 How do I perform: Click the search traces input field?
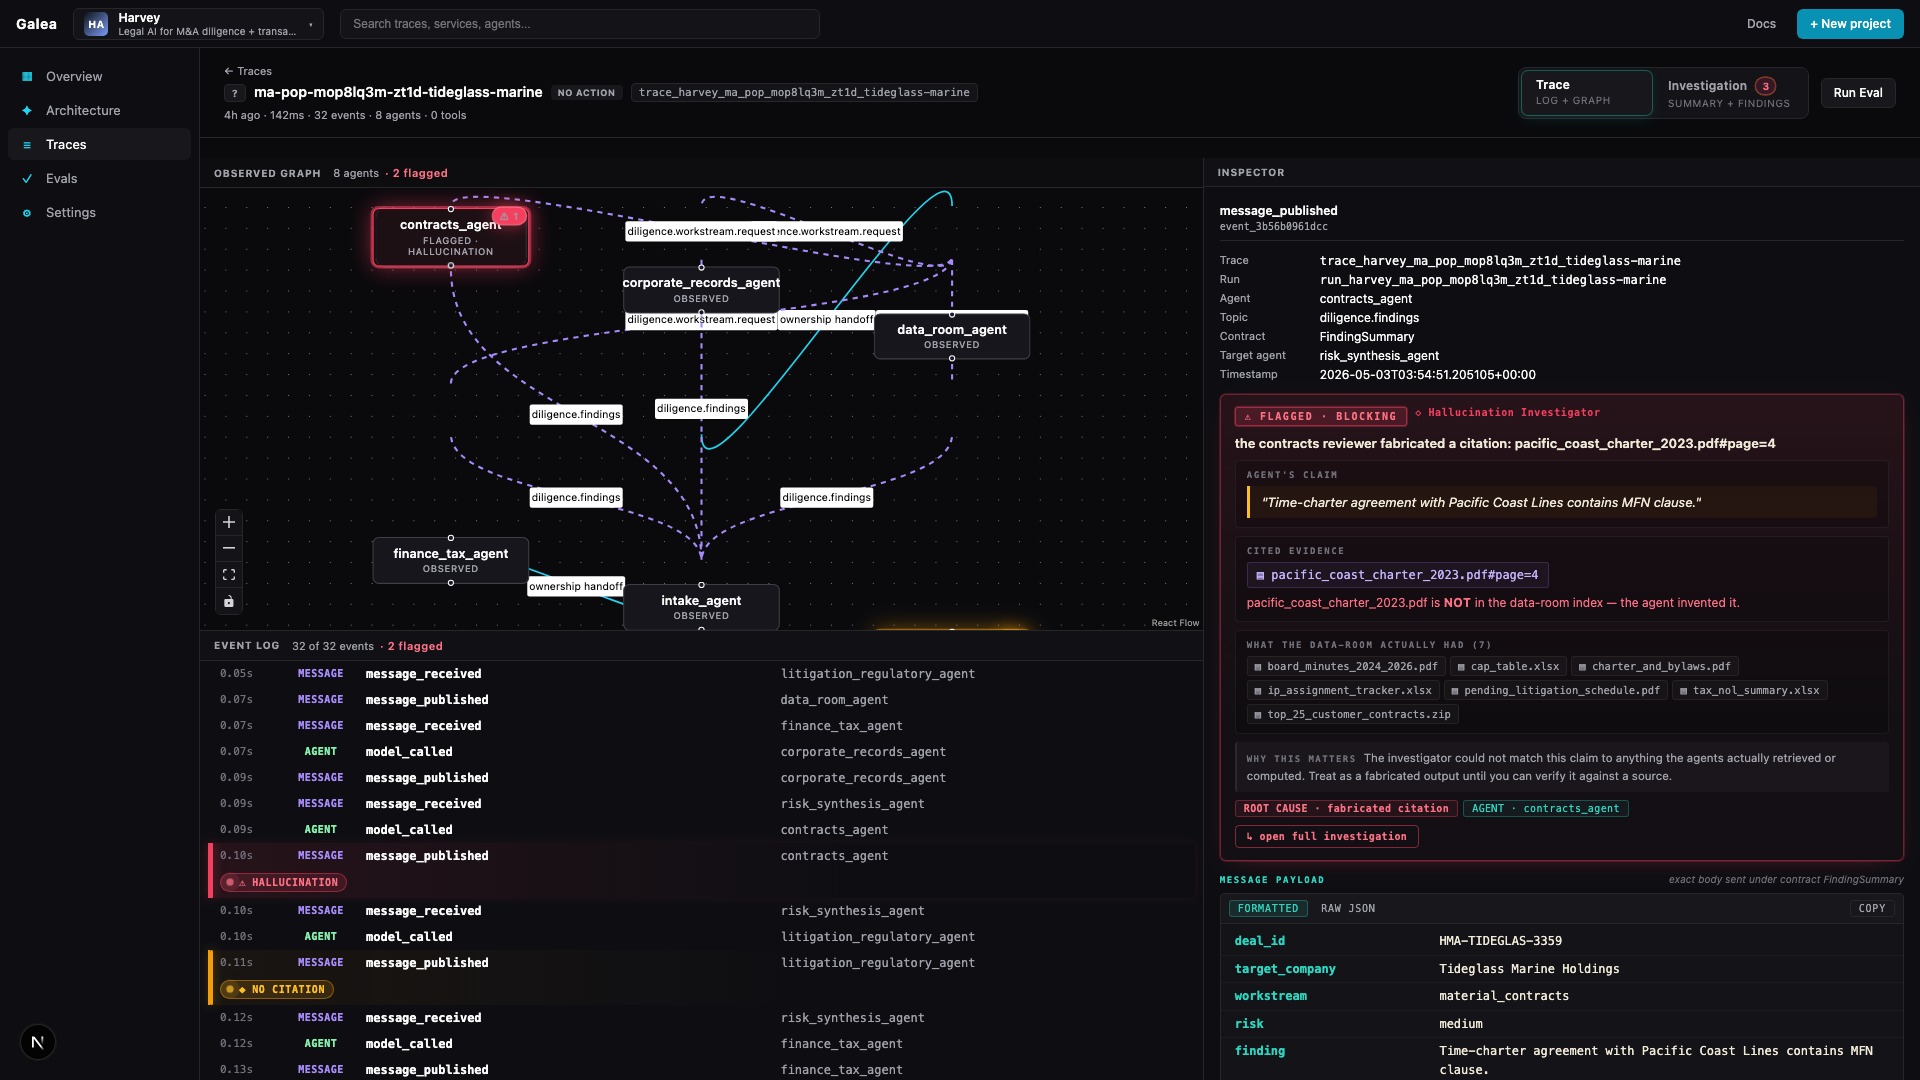pyautogui.click(x=579, y=24)
